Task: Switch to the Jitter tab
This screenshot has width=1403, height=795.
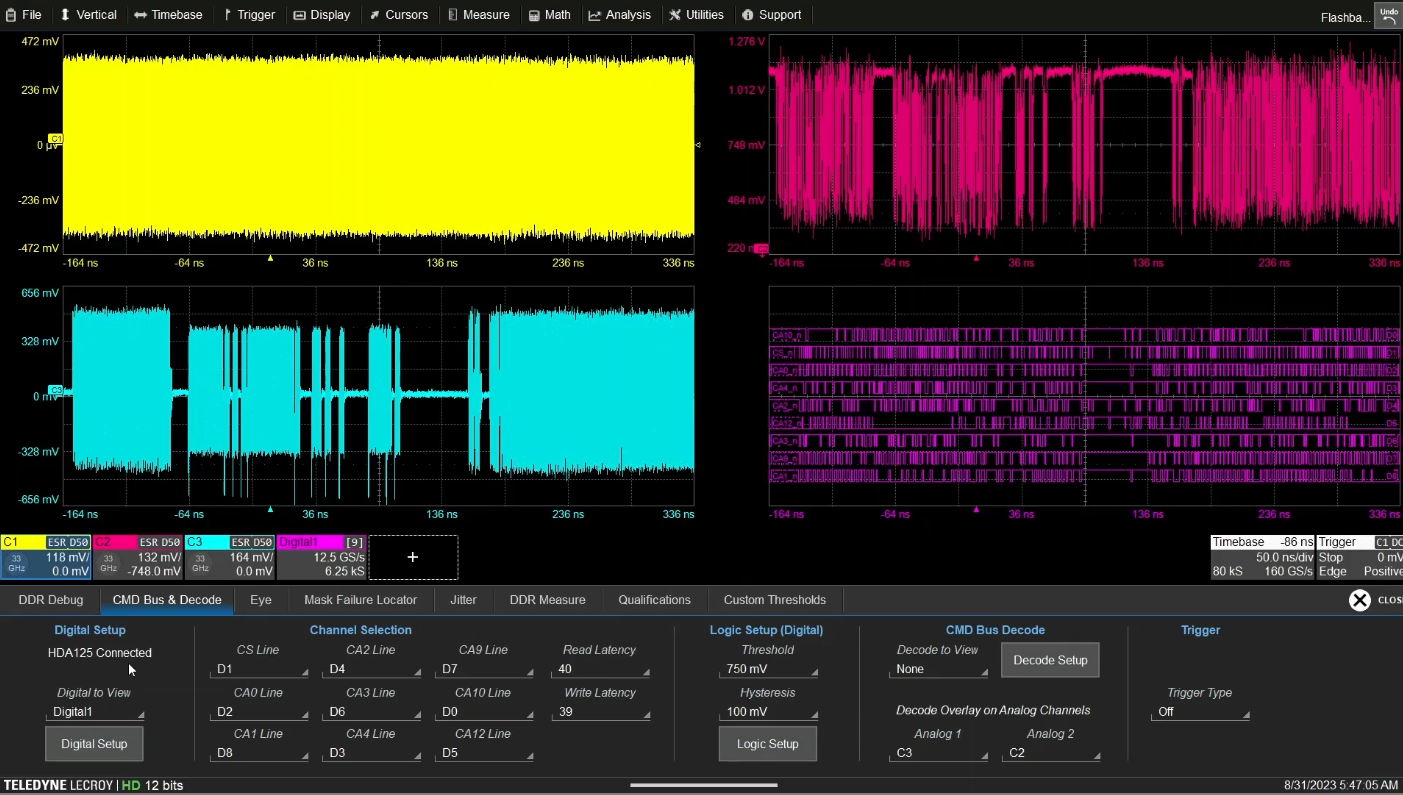Action: [463, 600]
